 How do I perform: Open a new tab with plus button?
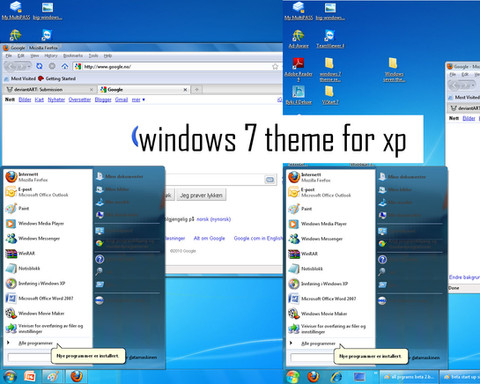(x=197, y=89)
